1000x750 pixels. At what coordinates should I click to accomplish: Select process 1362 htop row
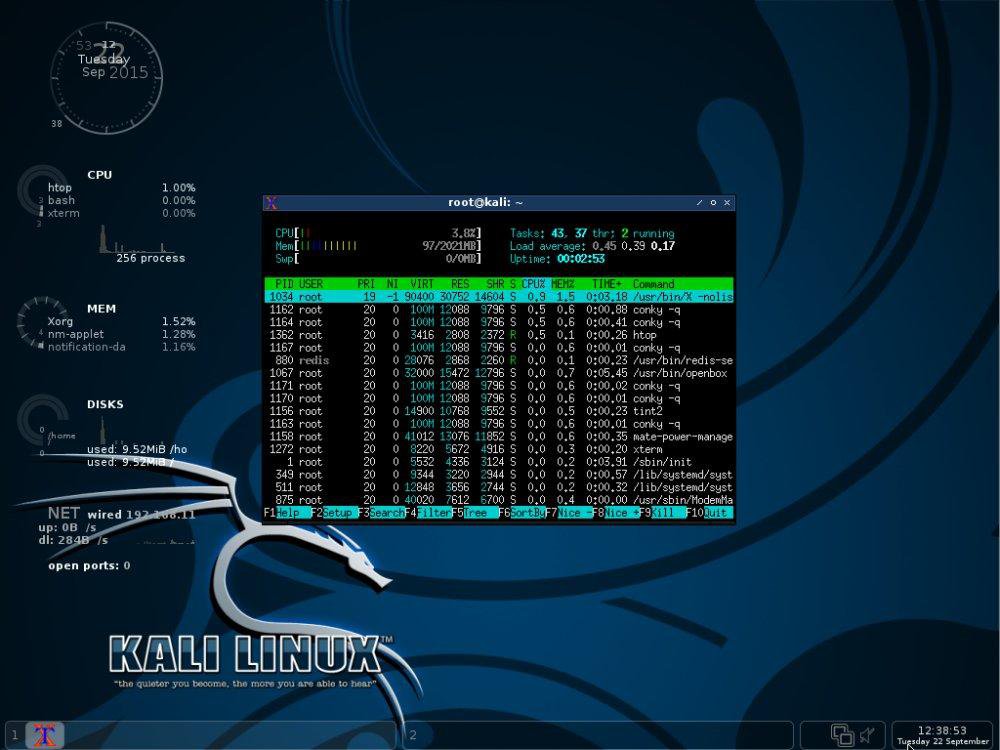coord(499,335)
